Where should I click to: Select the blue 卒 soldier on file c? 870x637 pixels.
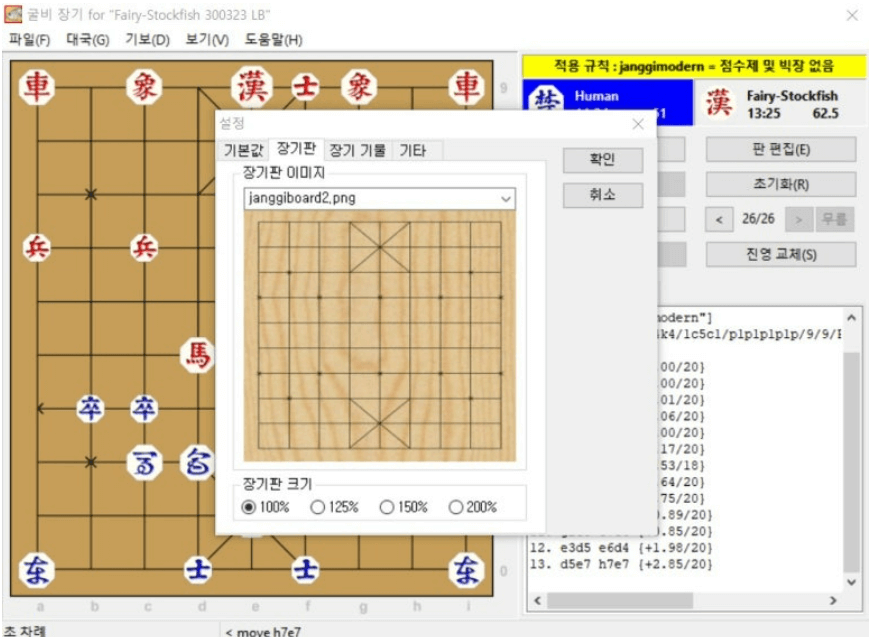tap(144, 409)
